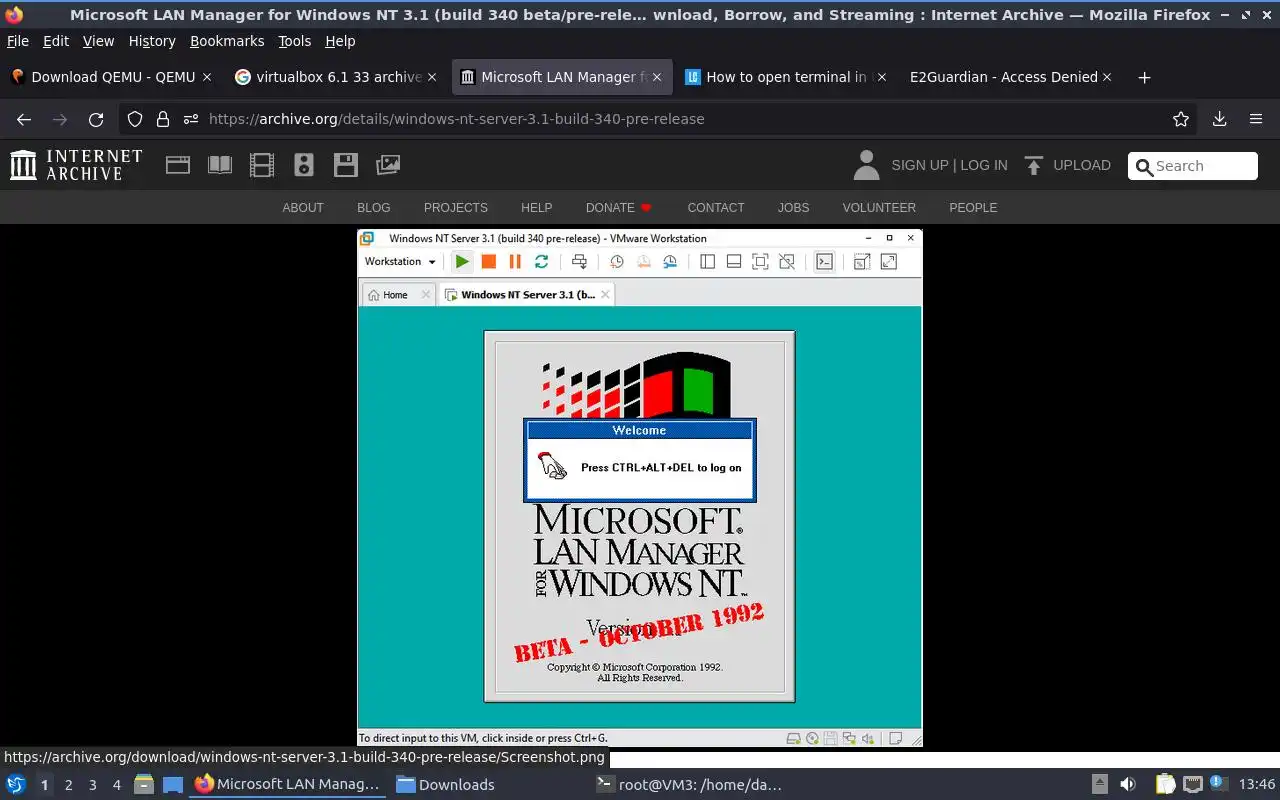Viewport: 1280px width, 800px height.
Task: Open the JOBS link
Action: click(x=793, y=208)
